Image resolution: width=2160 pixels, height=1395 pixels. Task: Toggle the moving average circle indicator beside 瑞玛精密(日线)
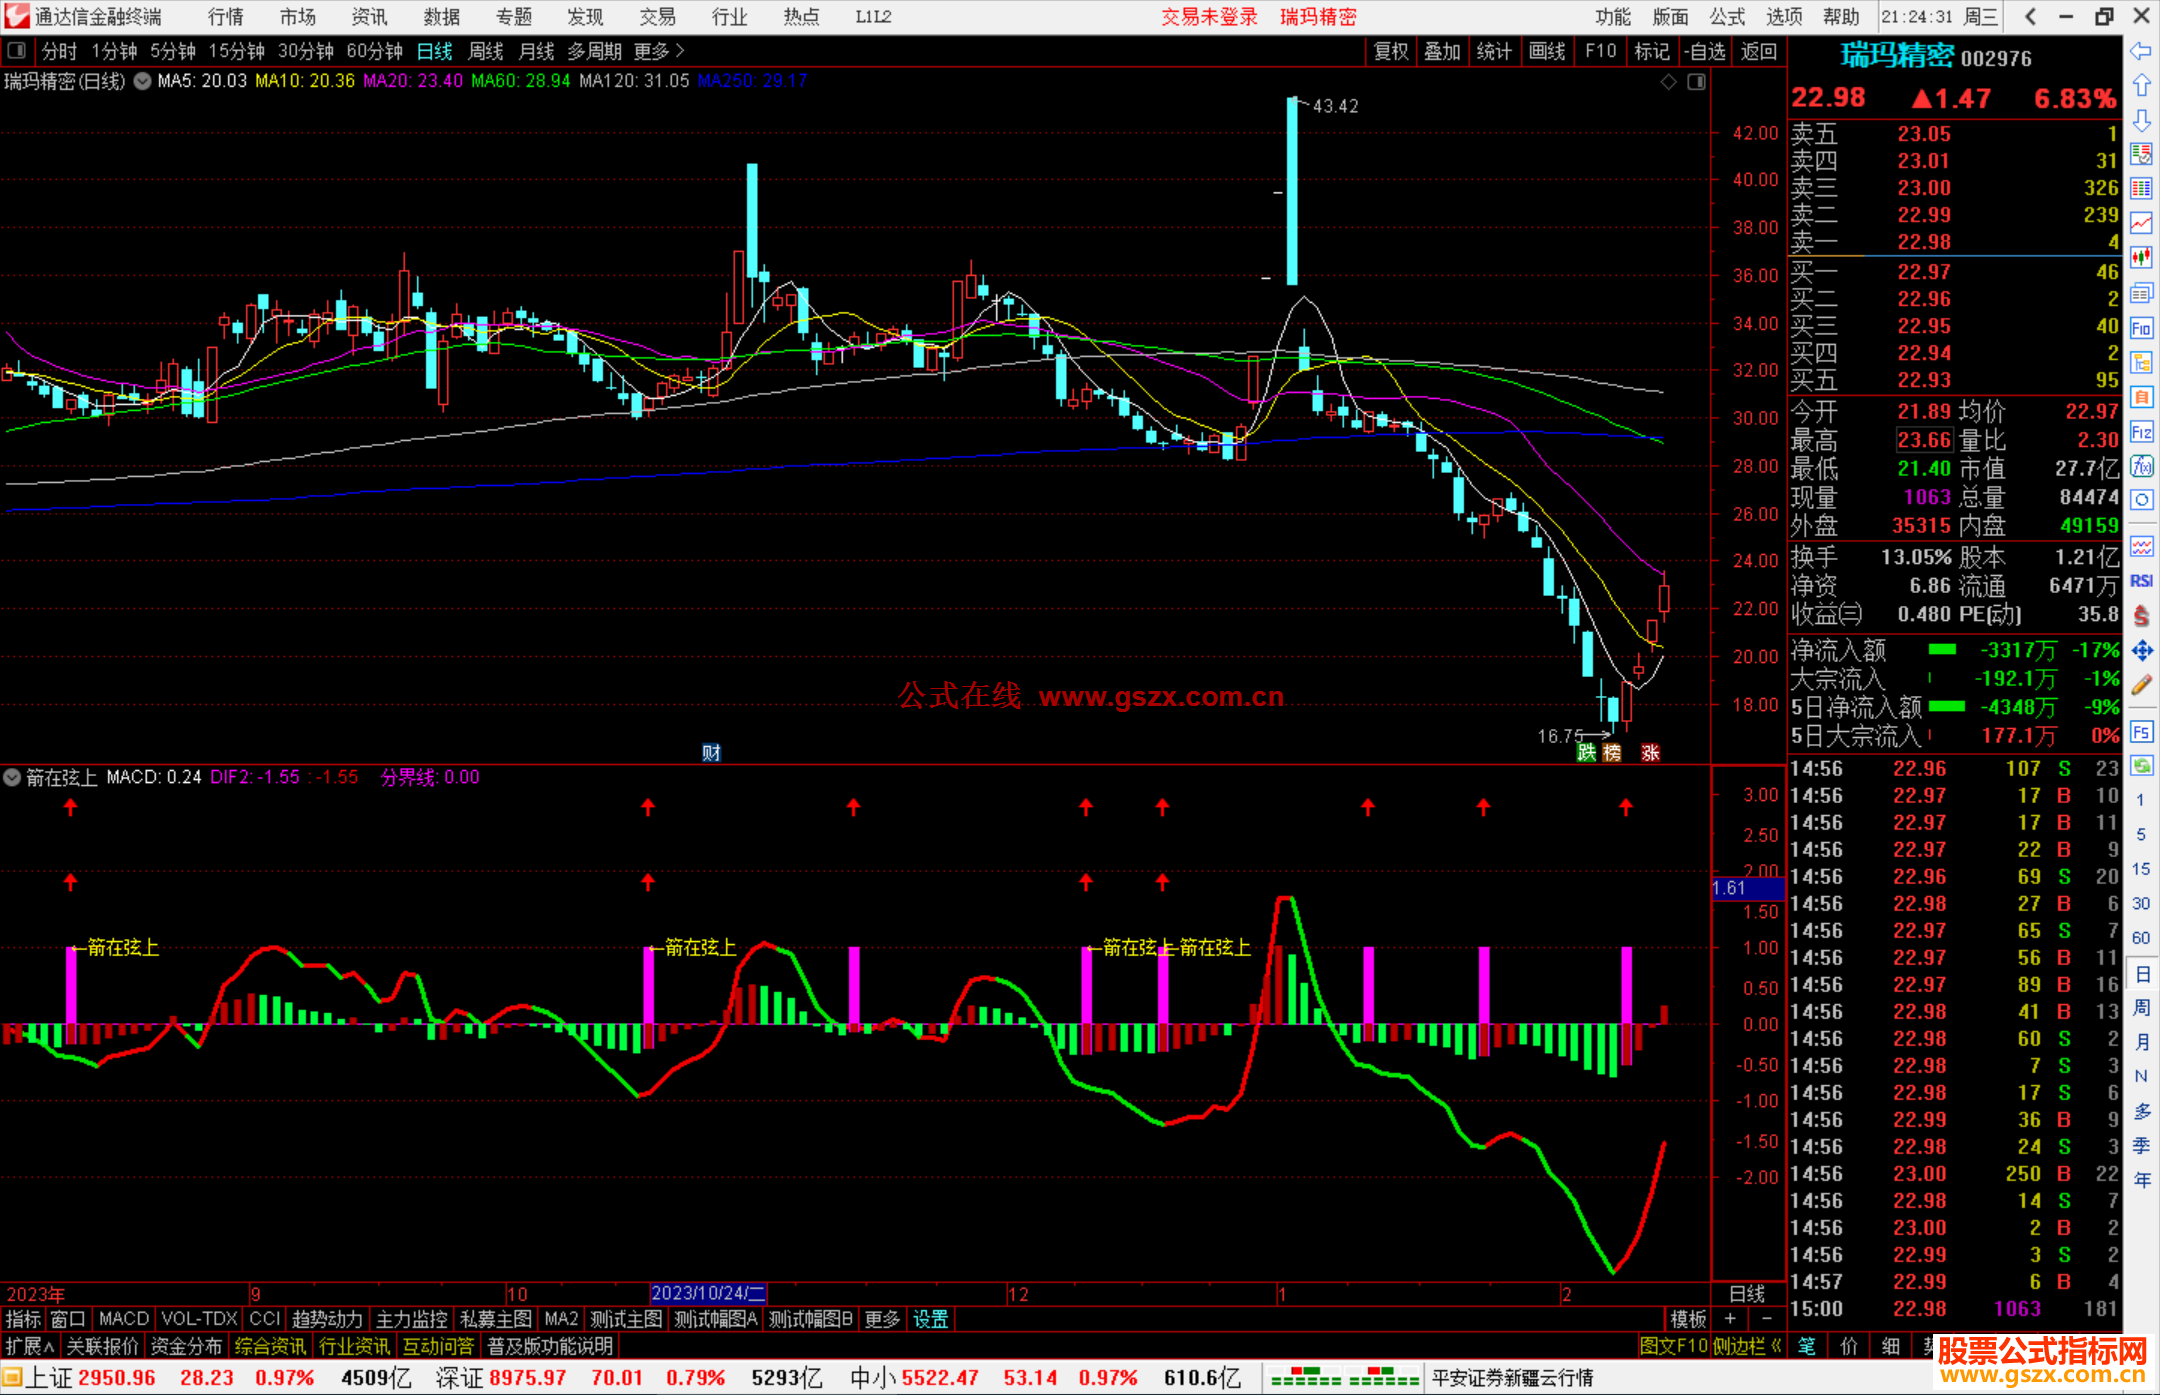[143, 81]
